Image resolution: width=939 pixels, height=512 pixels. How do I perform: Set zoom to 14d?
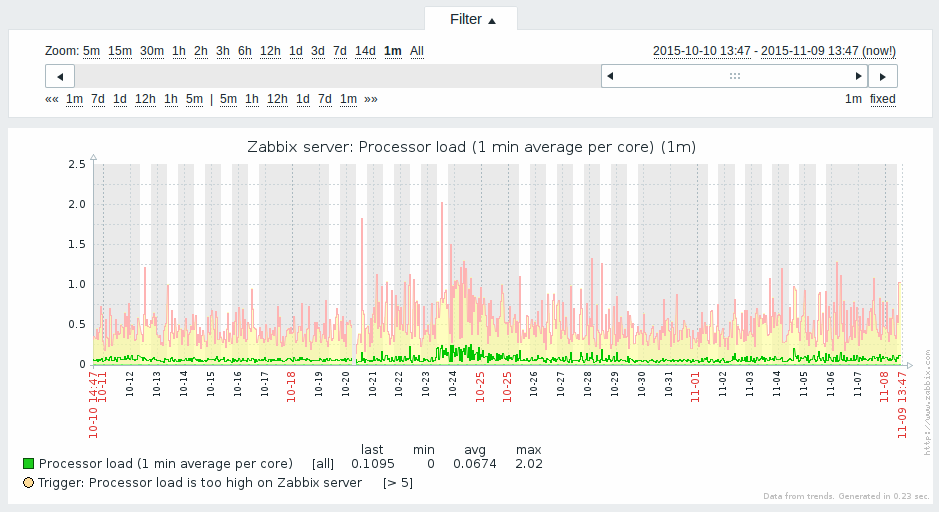pyautogui.click(x=365, y=51)
